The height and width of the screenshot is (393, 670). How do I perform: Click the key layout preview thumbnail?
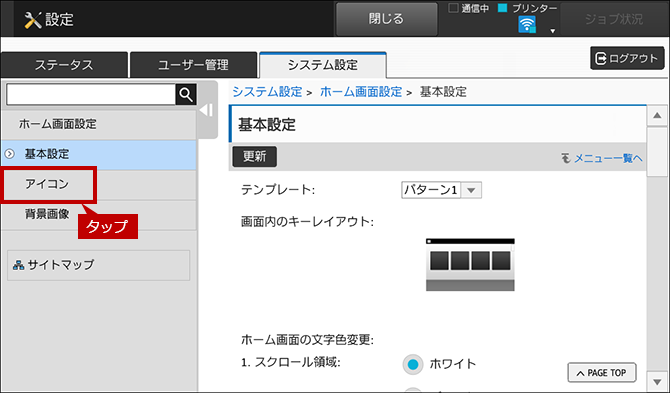(x=470, y=265)
